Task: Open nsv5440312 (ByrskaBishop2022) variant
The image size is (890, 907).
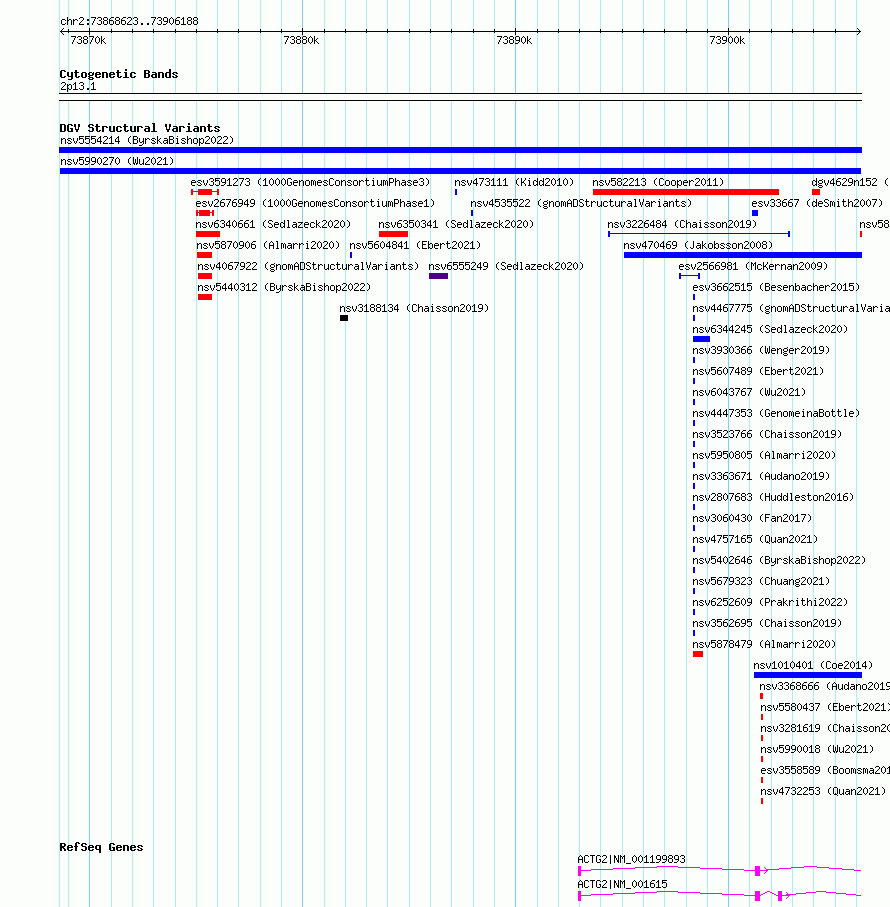Action: coord(284,287)
